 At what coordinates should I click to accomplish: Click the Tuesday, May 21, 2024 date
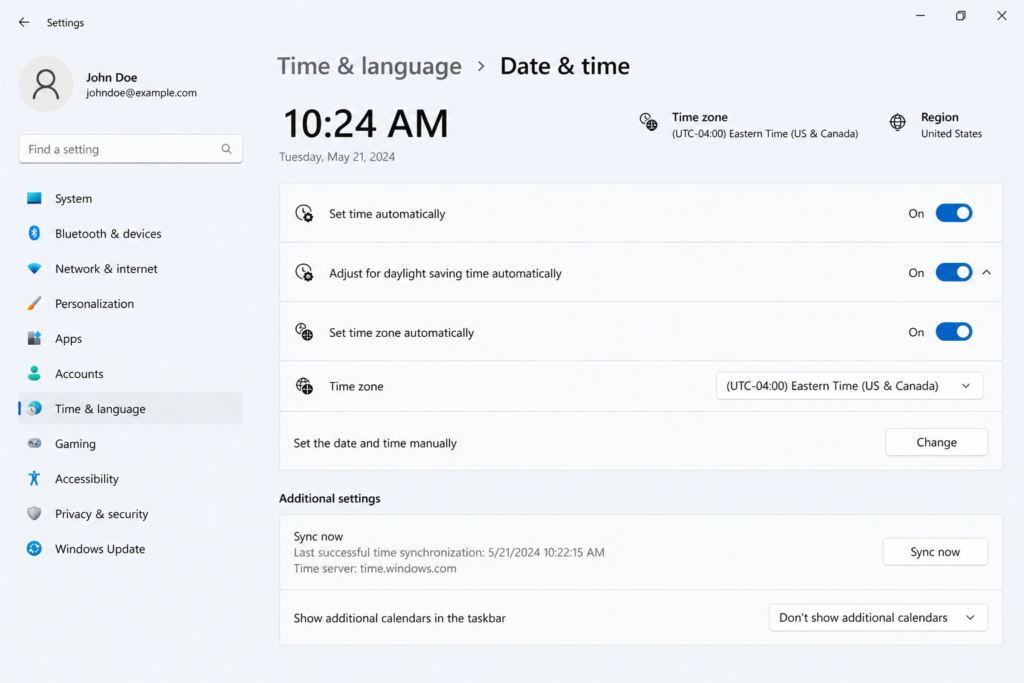pos(337,157)
